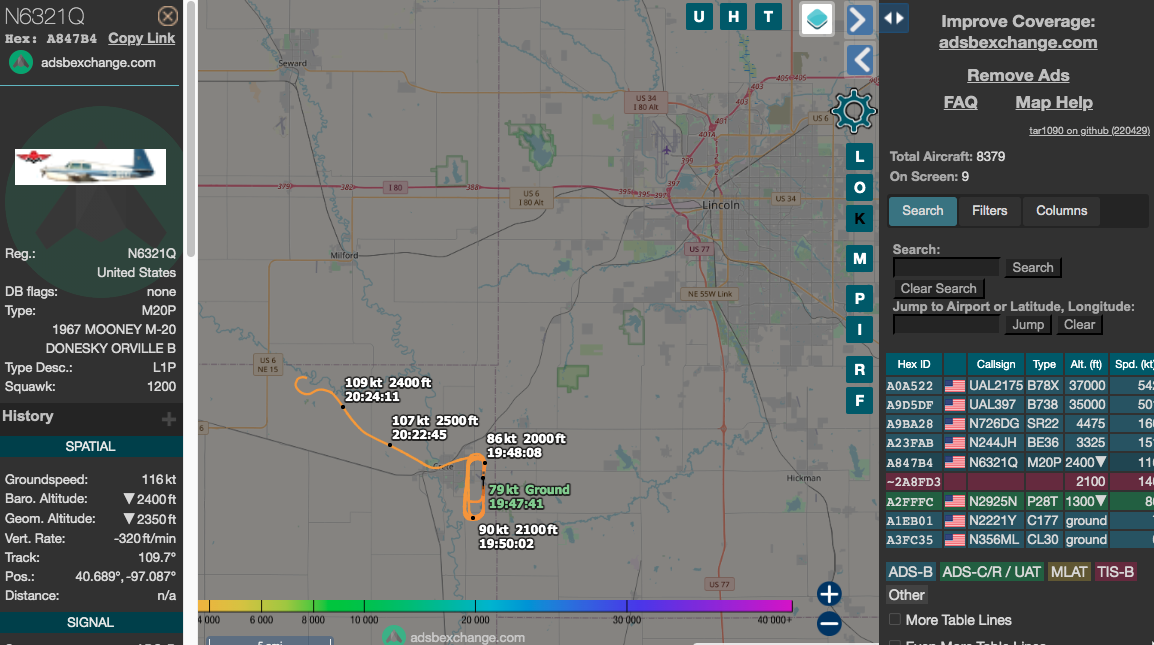
Task: Click the TIS-B legend label
Action: [x=1115, y=572]
